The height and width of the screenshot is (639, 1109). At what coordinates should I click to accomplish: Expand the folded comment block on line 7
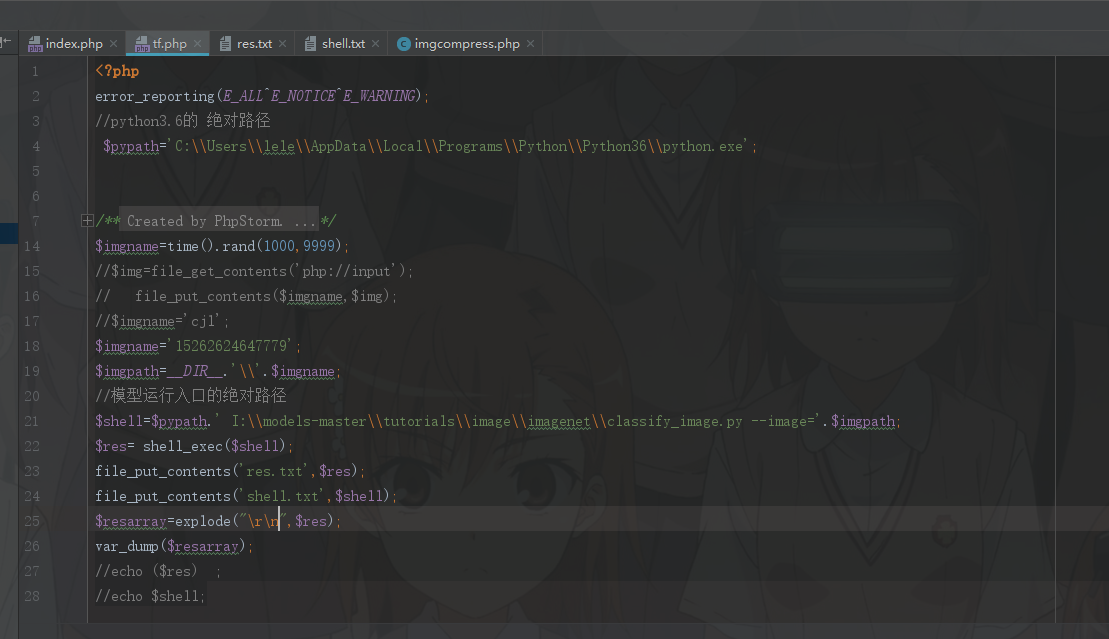88,221
